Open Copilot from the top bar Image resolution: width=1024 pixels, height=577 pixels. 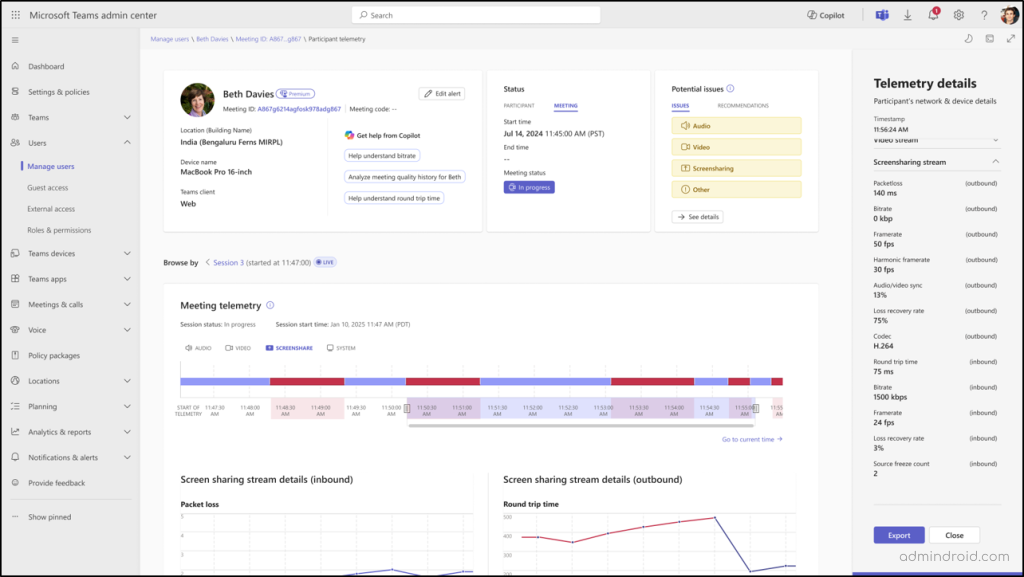click(824, 14)
